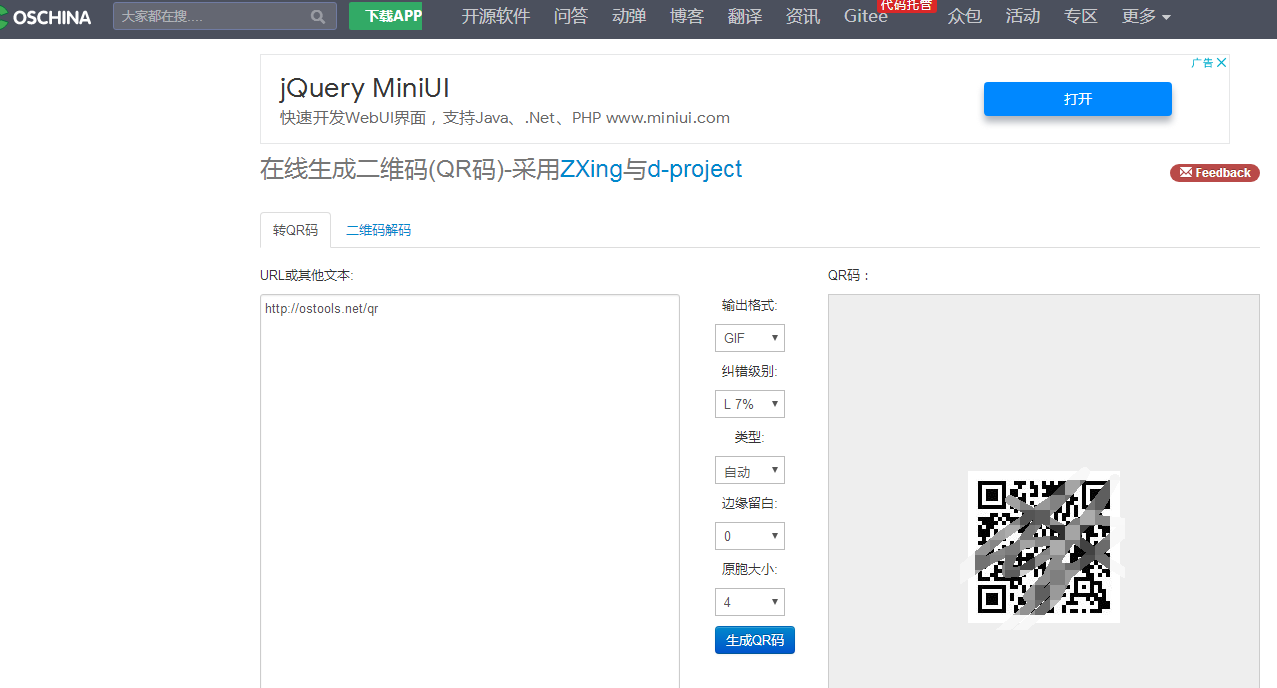Viewport: 1277px width, 688px height.
Task: Select the 转QR码 tab
Action: coord(295,230)
